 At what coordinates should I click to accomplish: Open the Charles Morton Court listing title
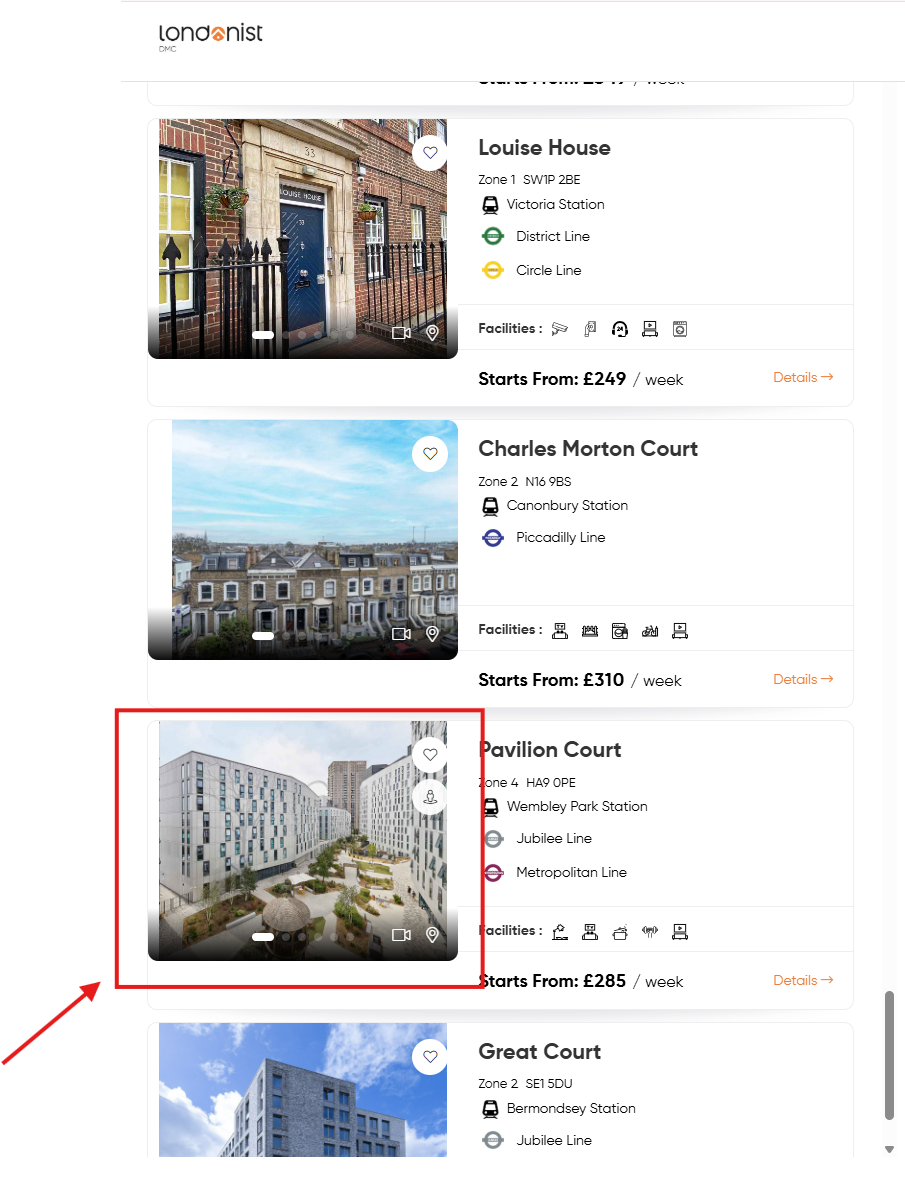[x=588, y=448]
